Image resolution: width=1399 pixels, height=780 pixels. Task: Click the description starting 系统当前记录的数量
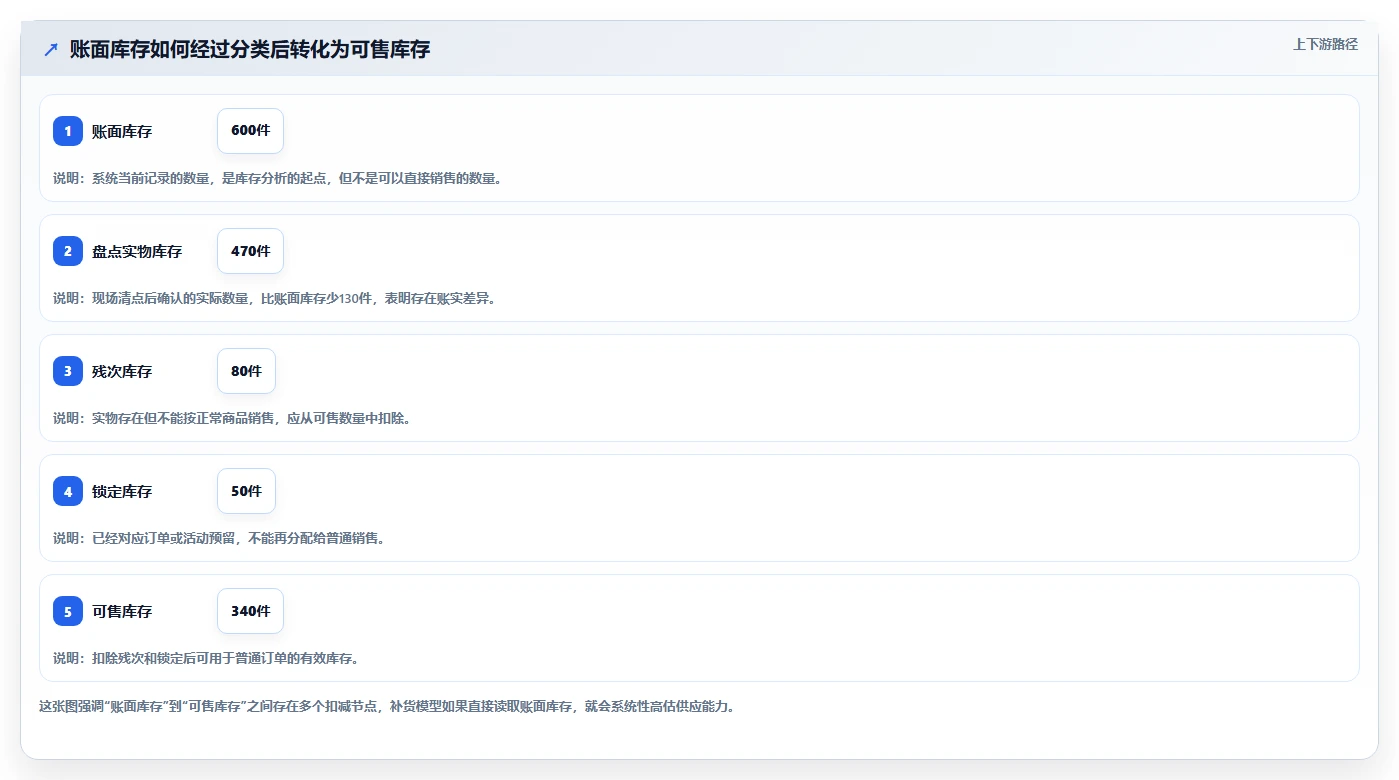[277, 178]
